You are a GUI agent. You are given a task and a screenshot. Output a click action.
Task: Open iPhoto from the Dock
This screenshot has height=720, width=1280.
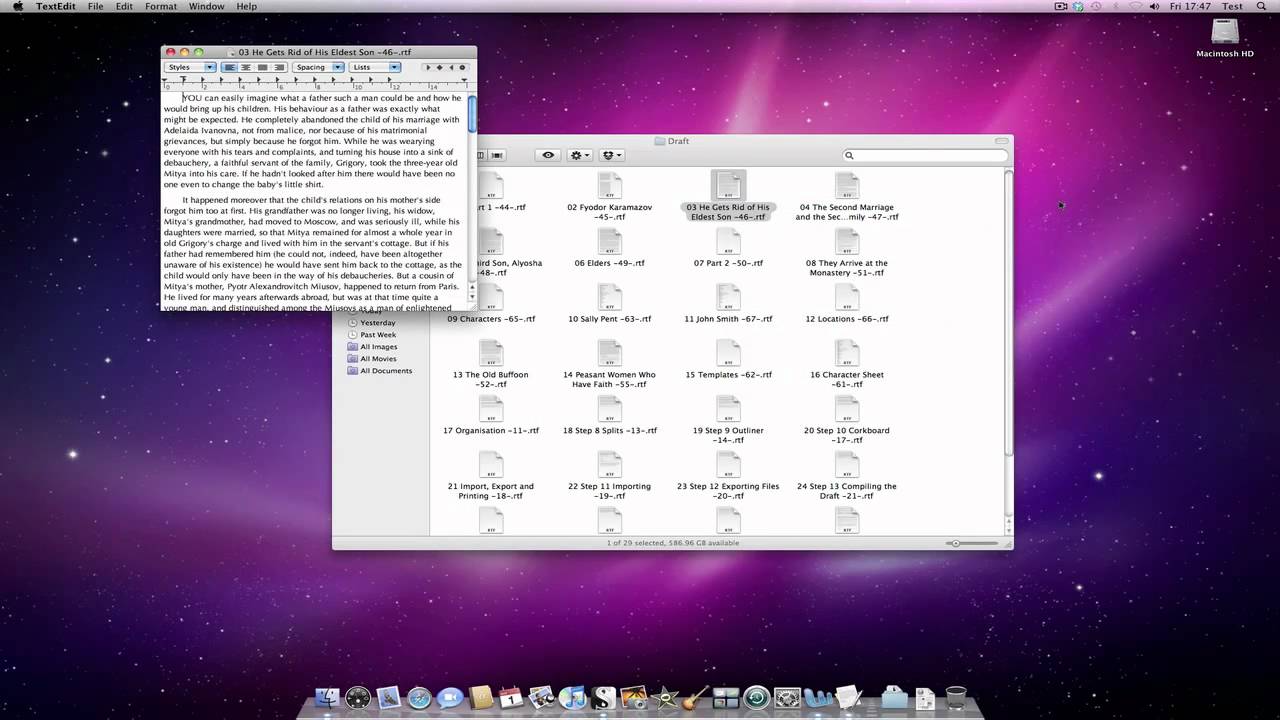634,698
